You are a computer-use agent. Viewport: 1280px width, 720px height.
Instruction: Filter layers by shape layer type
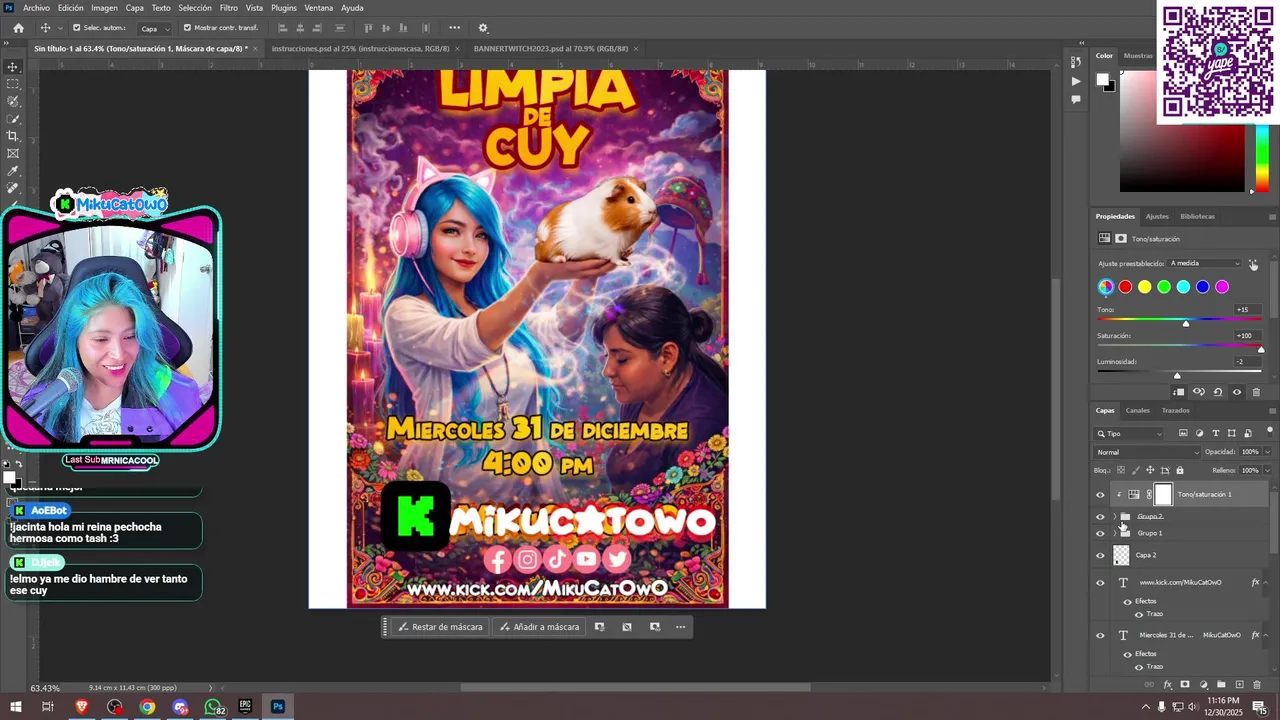pos(1231,433)
